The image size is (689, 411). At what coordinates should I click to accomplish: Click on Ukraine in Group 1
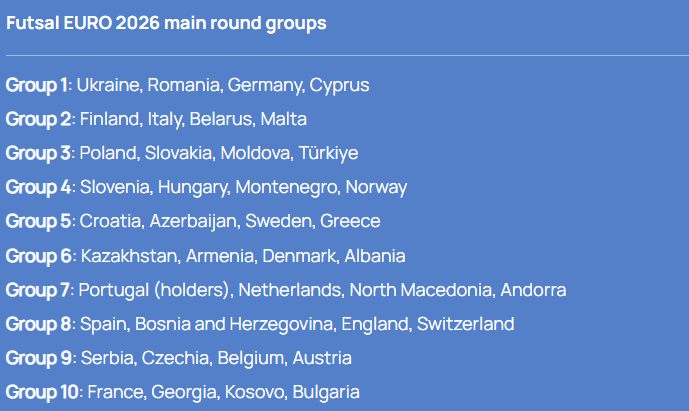[107, 85]
